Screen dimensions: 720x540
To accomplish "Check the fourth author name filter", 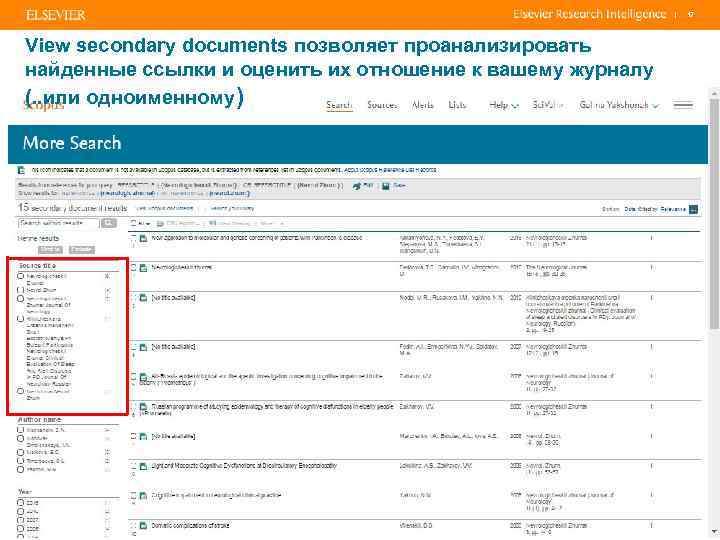I will point(21,461).
